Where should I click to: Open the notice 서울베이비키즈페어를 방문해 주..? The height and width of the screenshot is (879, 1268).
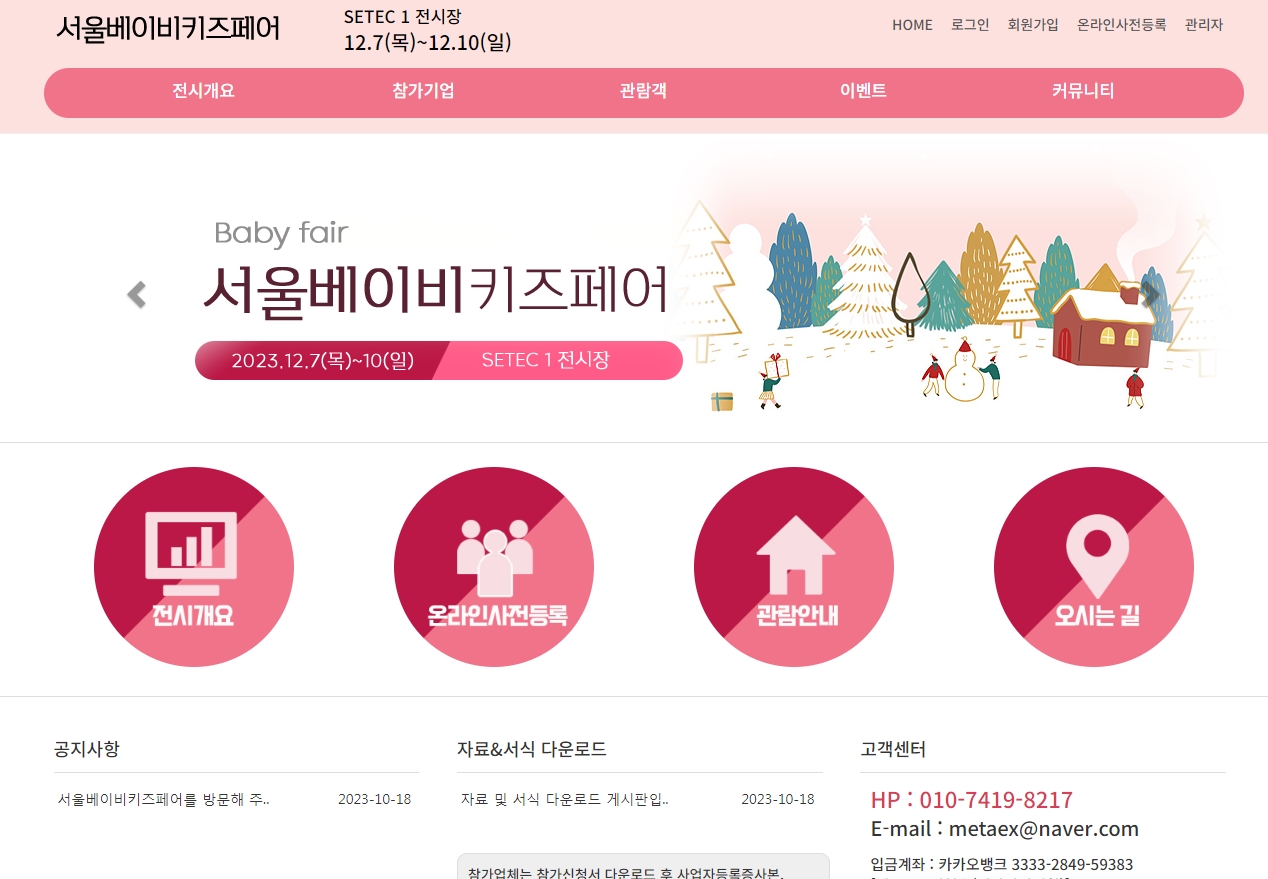163,800
